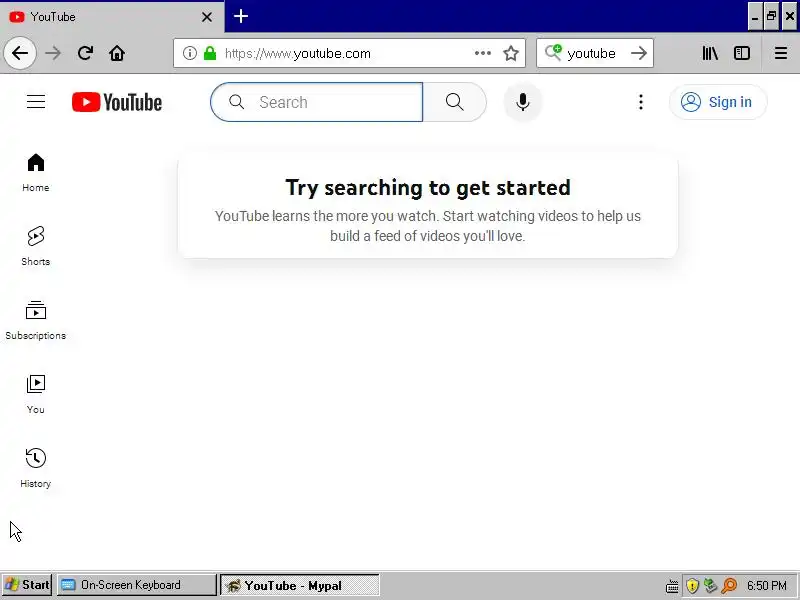This screenshot has width=800, height=600.
Task: Open Shorts in YouTube sidebar
Action: click(36, 246)
